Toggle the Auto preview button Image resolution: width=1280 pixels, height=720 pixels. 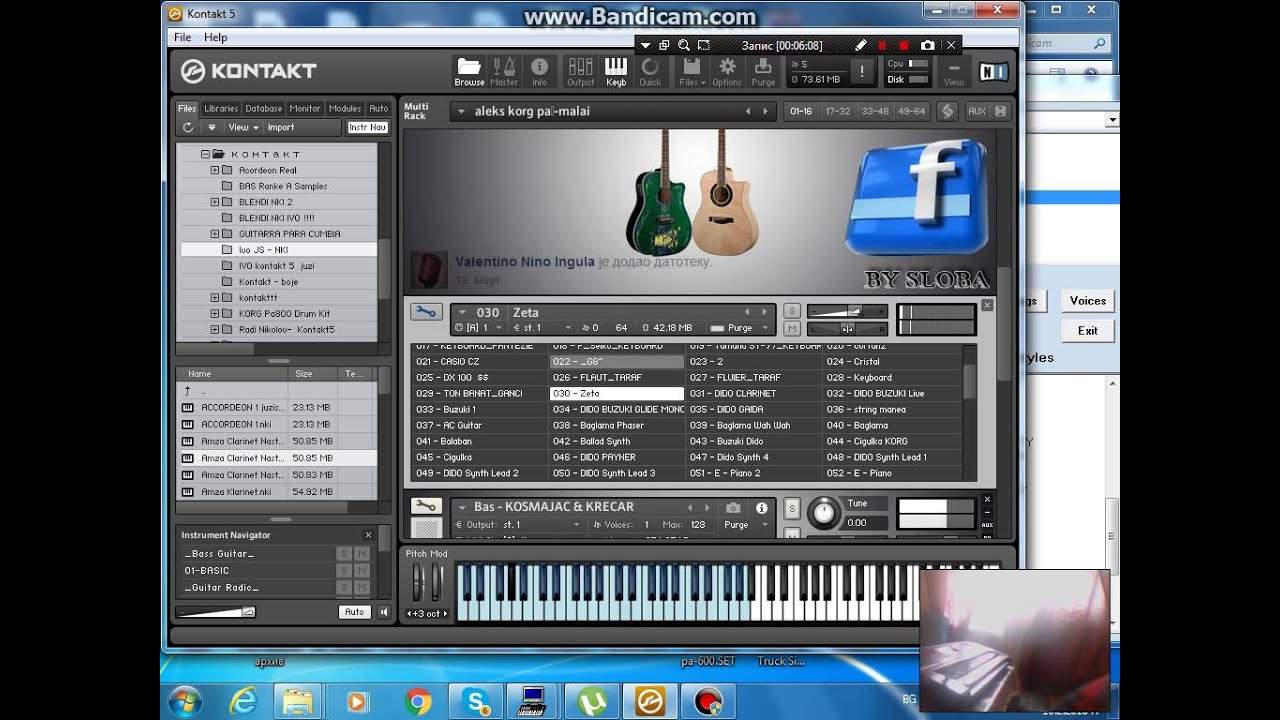coord(354,612)
